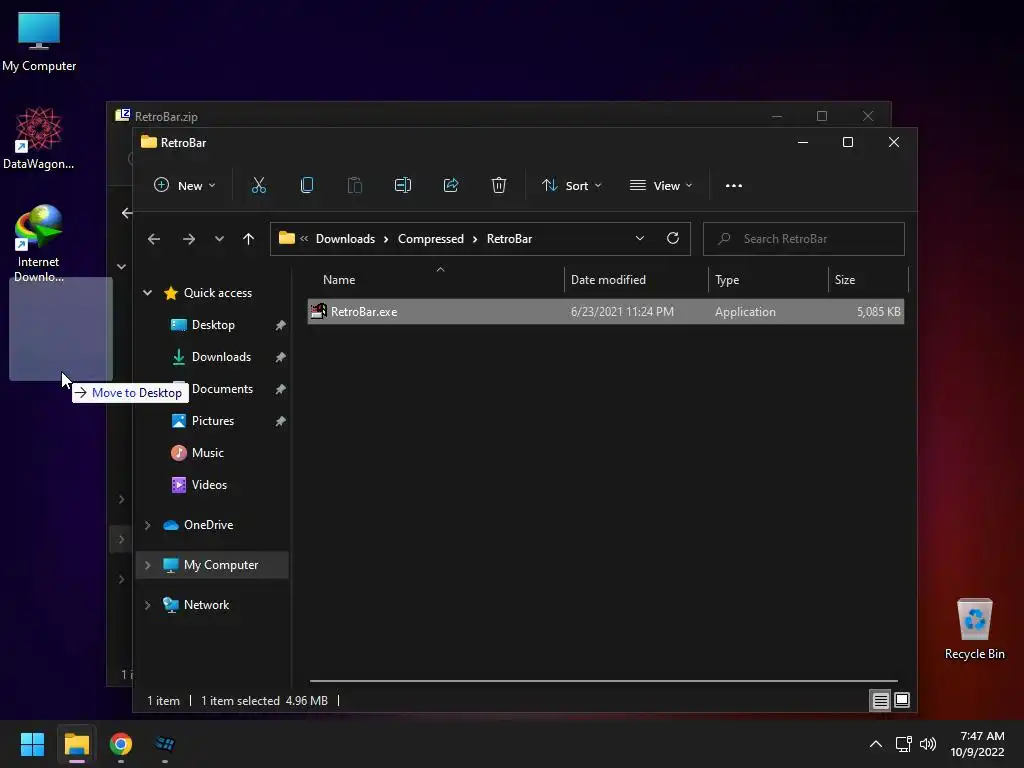The width and height of the screenshot is (1024, 768).
Task: Open the See more ellipsis menu
Action: click(733, 185)
